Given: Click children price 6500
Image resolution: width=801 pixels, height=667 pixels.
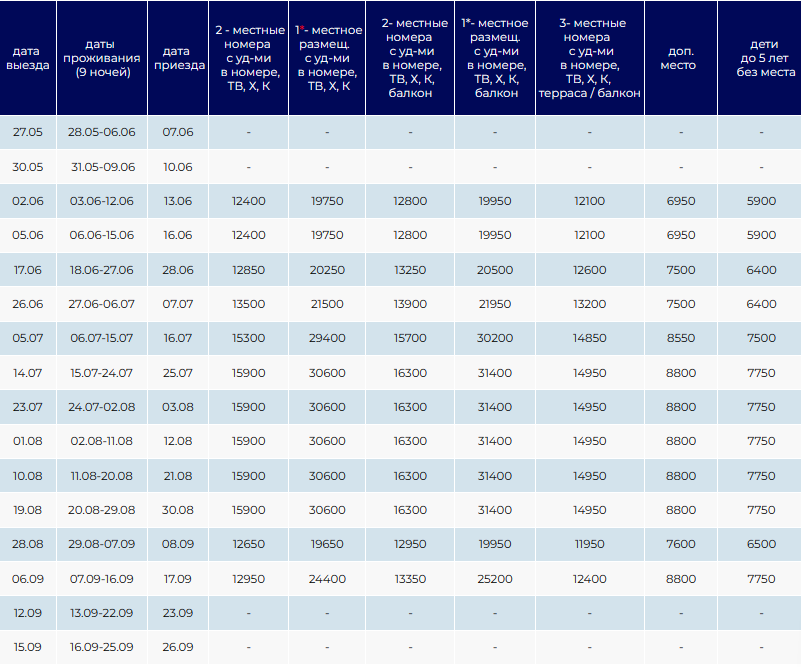Looking at the screenshot, I should (761, 544).
